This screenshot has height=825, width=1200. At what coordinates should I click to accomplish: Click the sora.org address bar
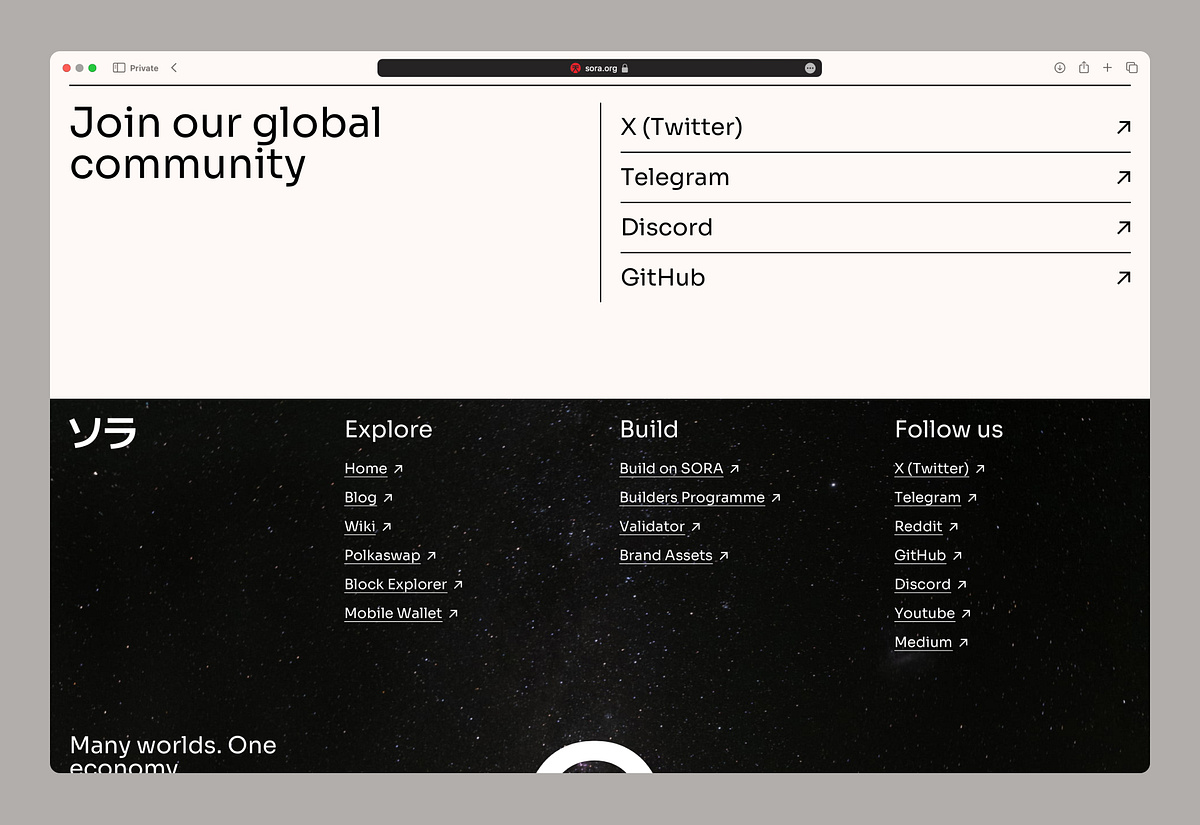coord(600,68)
